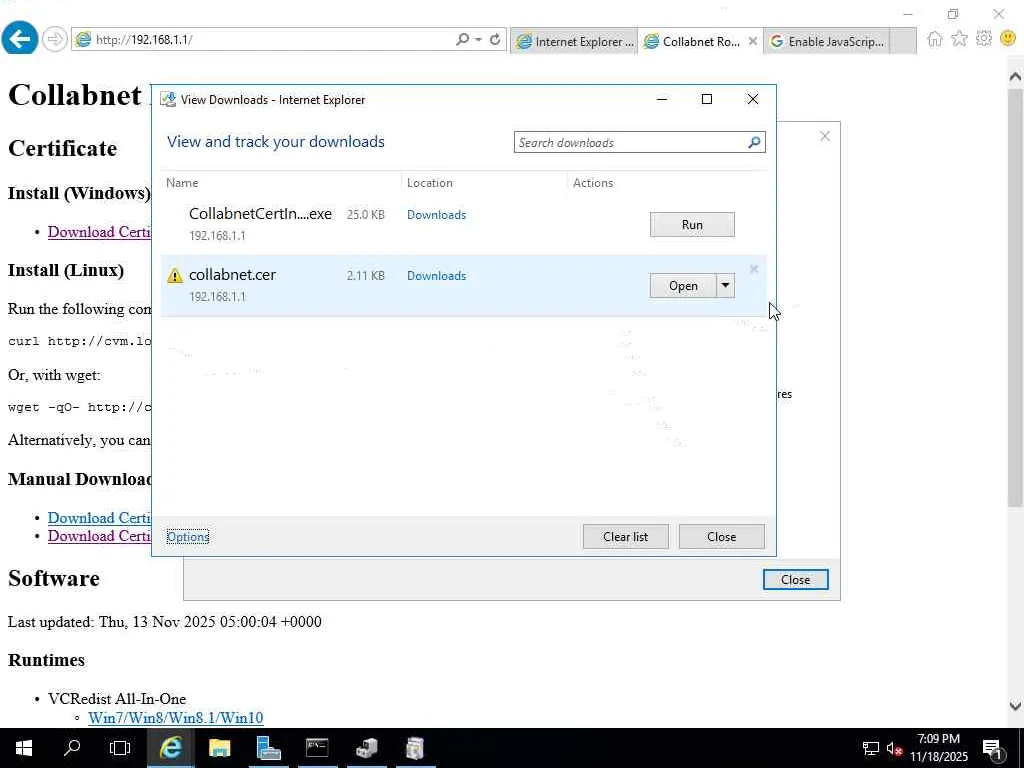The image size is (1024, 768).
Task: Open Downloads location for CollabnetCertIn exe
Action: (436, 215)
